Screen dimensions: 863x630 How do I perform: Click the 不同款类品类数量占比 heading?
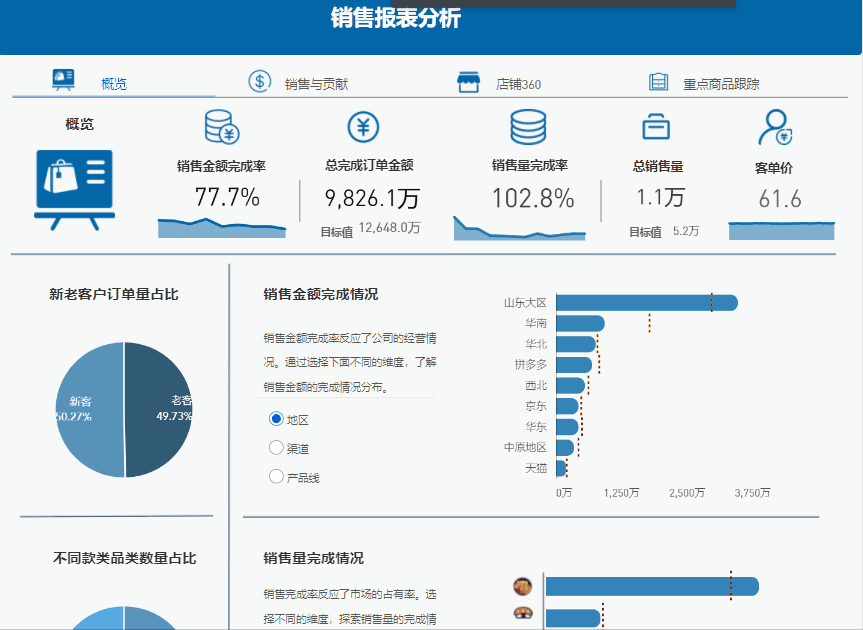coord(125,558)
